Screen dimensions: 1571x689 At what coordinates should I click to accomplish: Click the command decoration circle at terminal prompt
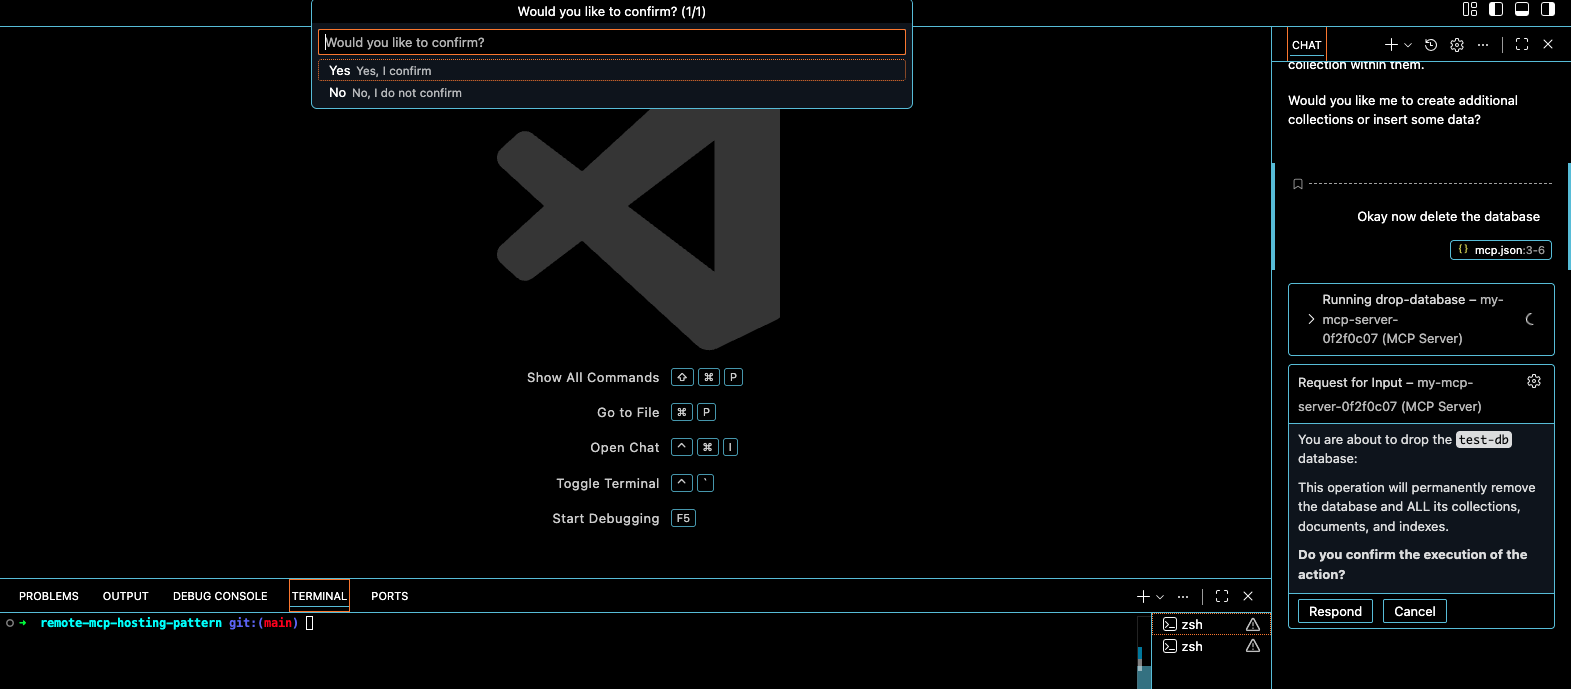pos(10,623)
